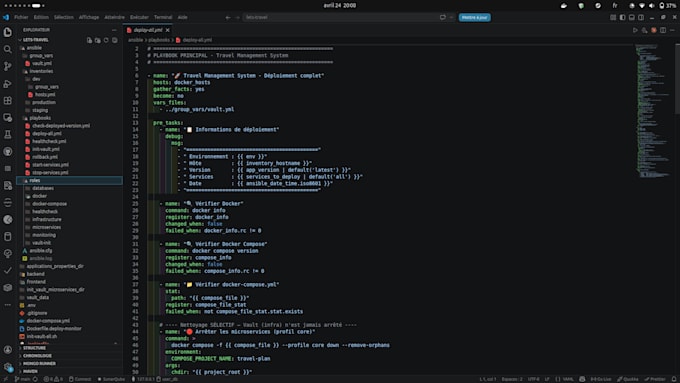The width and height of the screenshot is (680, 383).
Task: Open the Remote Explorer view
Action: [8, 117]
